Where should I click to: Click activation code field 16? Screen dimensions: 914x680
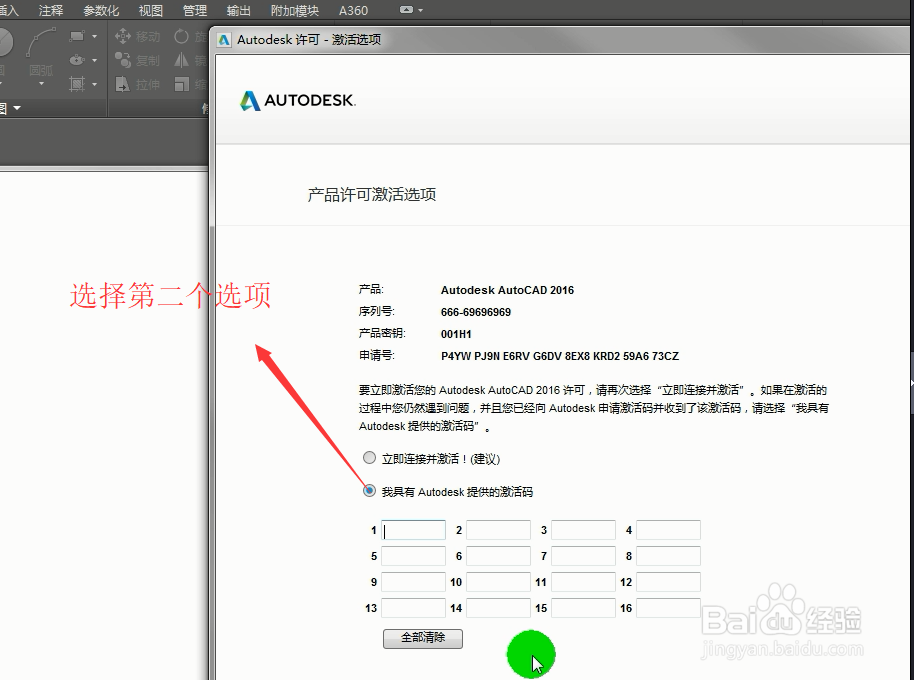point(669,608)
